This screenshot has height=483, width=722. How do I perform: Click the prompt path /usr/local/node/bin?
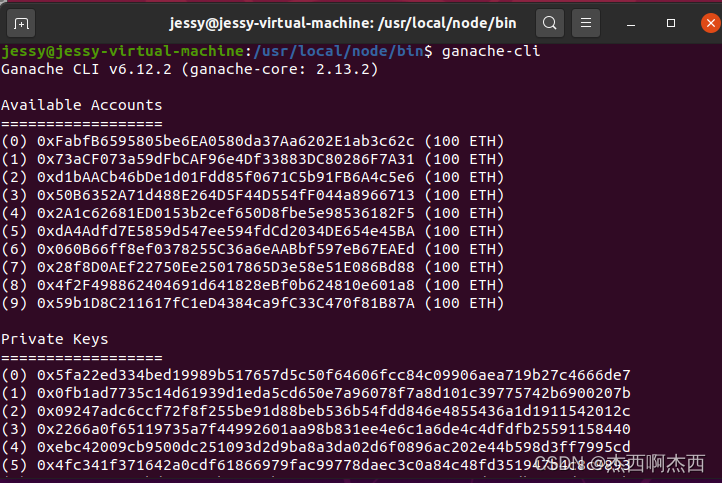click(x=338, y=51)
